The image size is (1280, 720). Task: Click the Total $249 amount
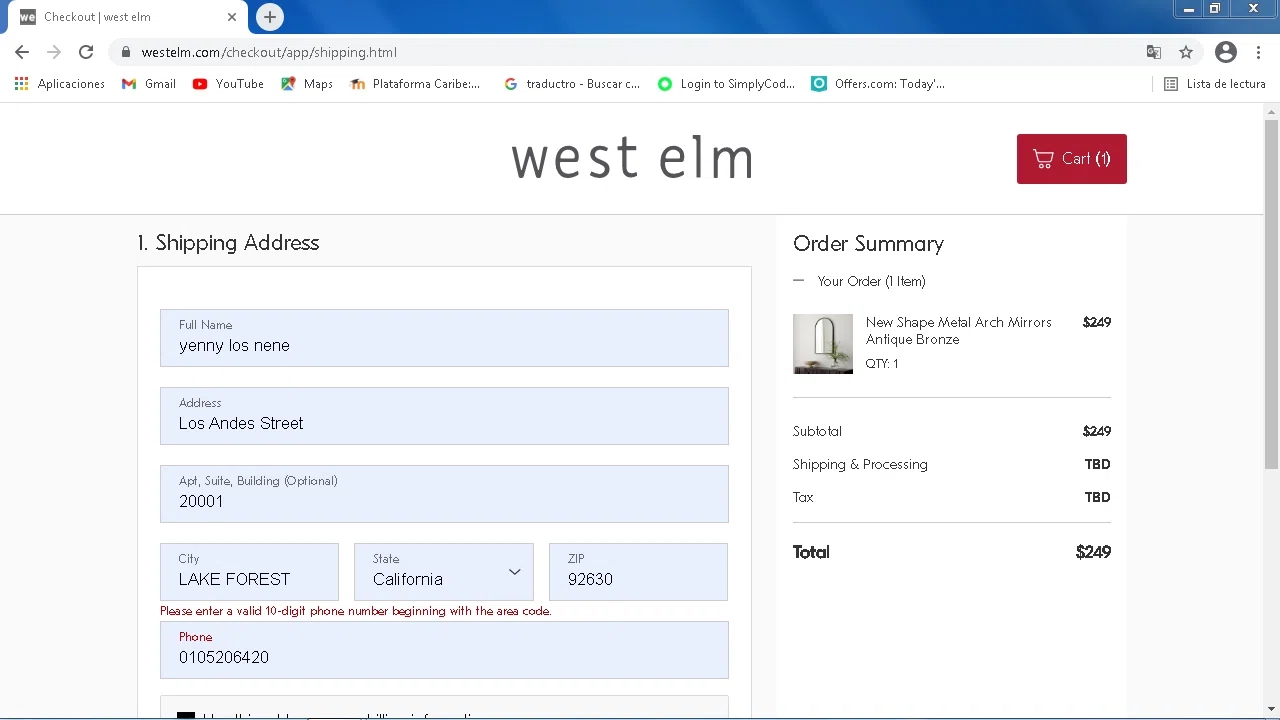click(x=1093, y=552)
